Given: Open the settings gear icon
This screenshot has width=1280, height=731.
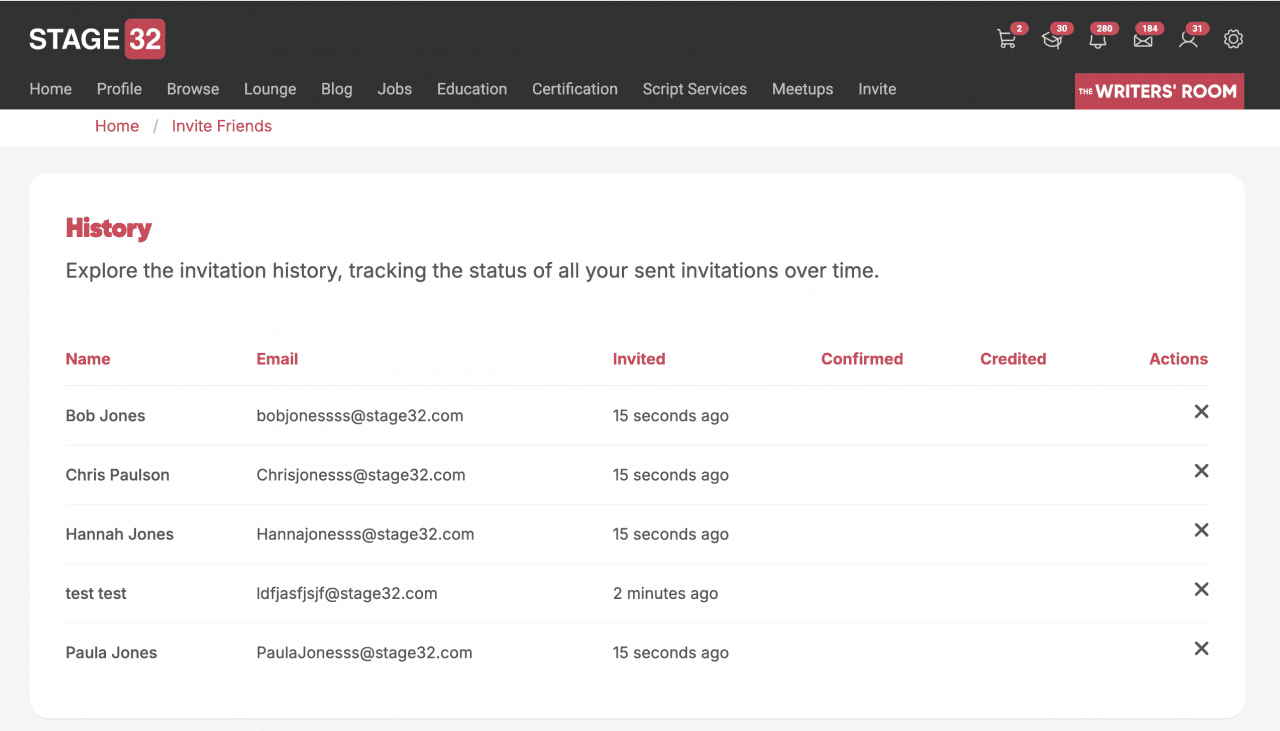Looking at the screenshot, I should [x=1233, y=39].
